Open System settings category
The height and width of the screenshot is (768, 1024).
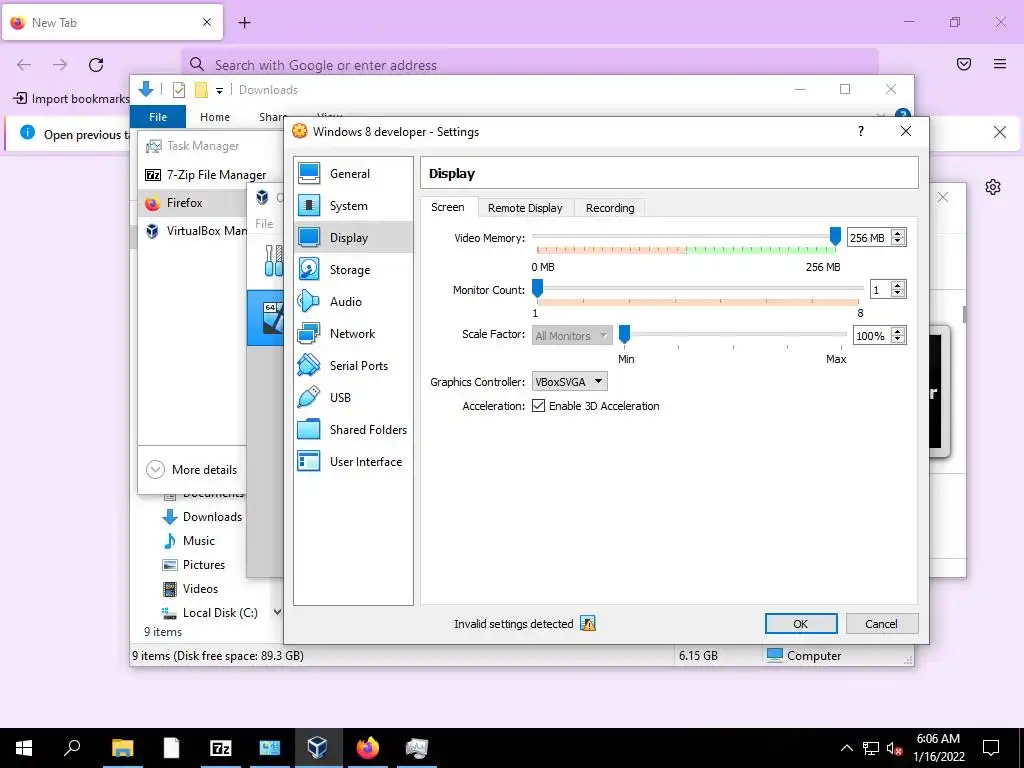point(353,206)
